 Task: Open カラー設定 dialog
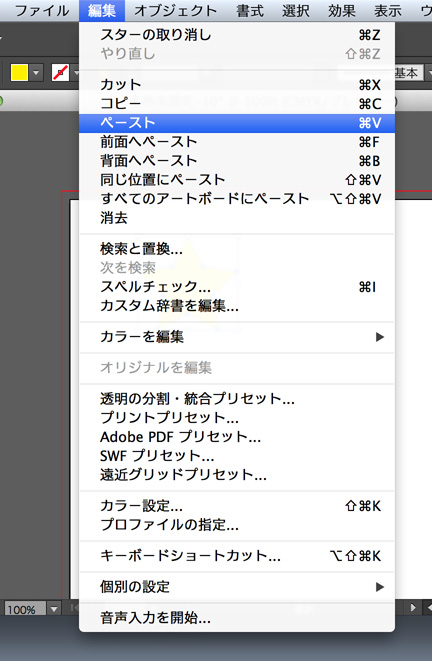point(237,506)
